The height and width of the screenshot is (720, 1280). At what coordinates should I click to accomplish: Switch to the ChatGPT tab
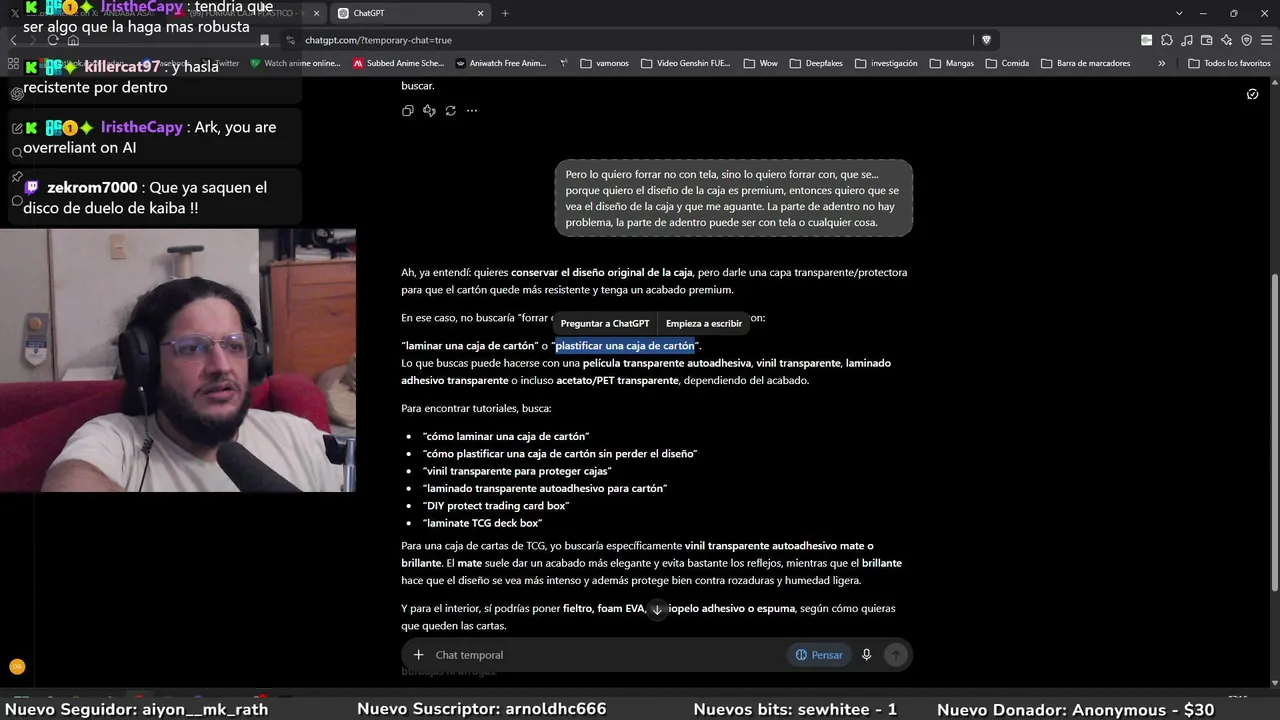(x=410, y=13)
